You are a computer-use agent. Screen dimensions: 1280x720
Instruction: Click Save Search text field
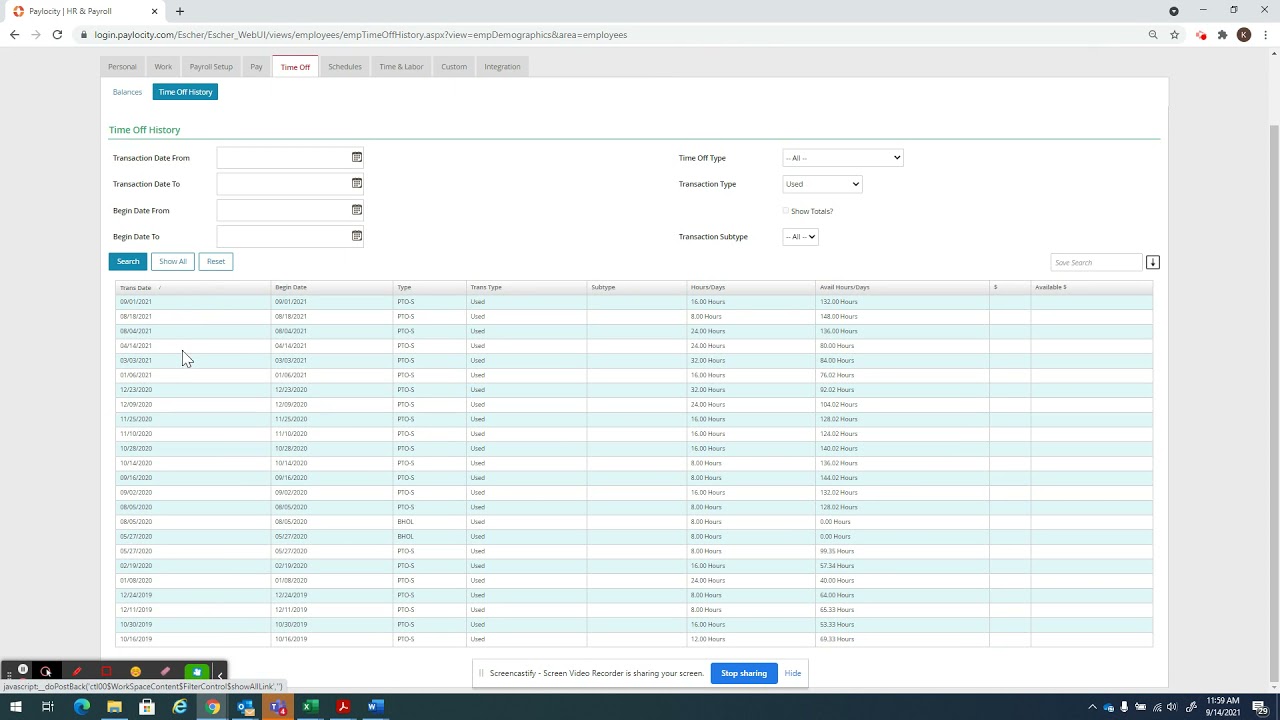pyautogui.click(x=1096, y=262)
